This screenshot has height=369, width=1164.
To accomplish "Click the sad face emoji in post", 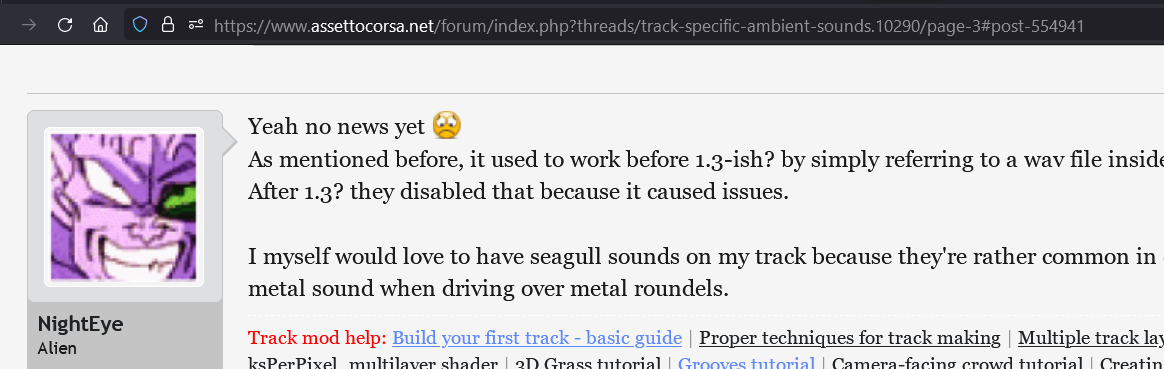I will pos(446,125).
